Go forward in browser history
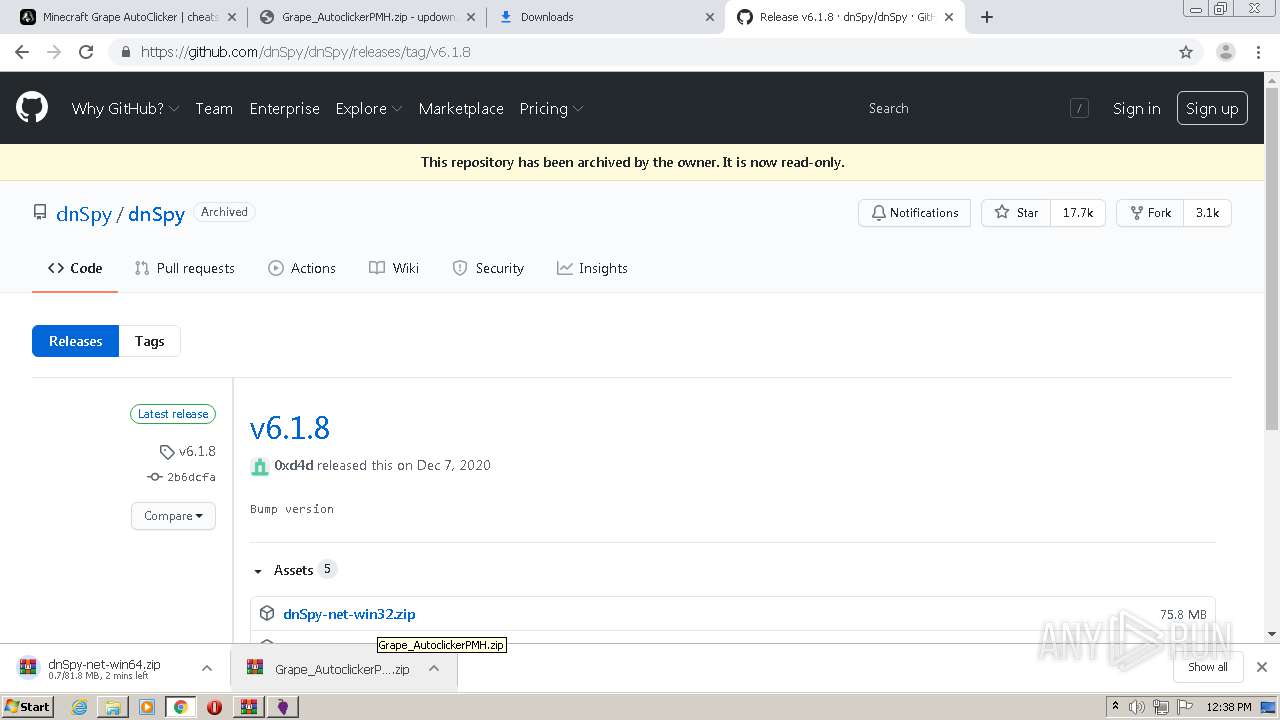The image size is (1280, 720). tap(54, 52)
